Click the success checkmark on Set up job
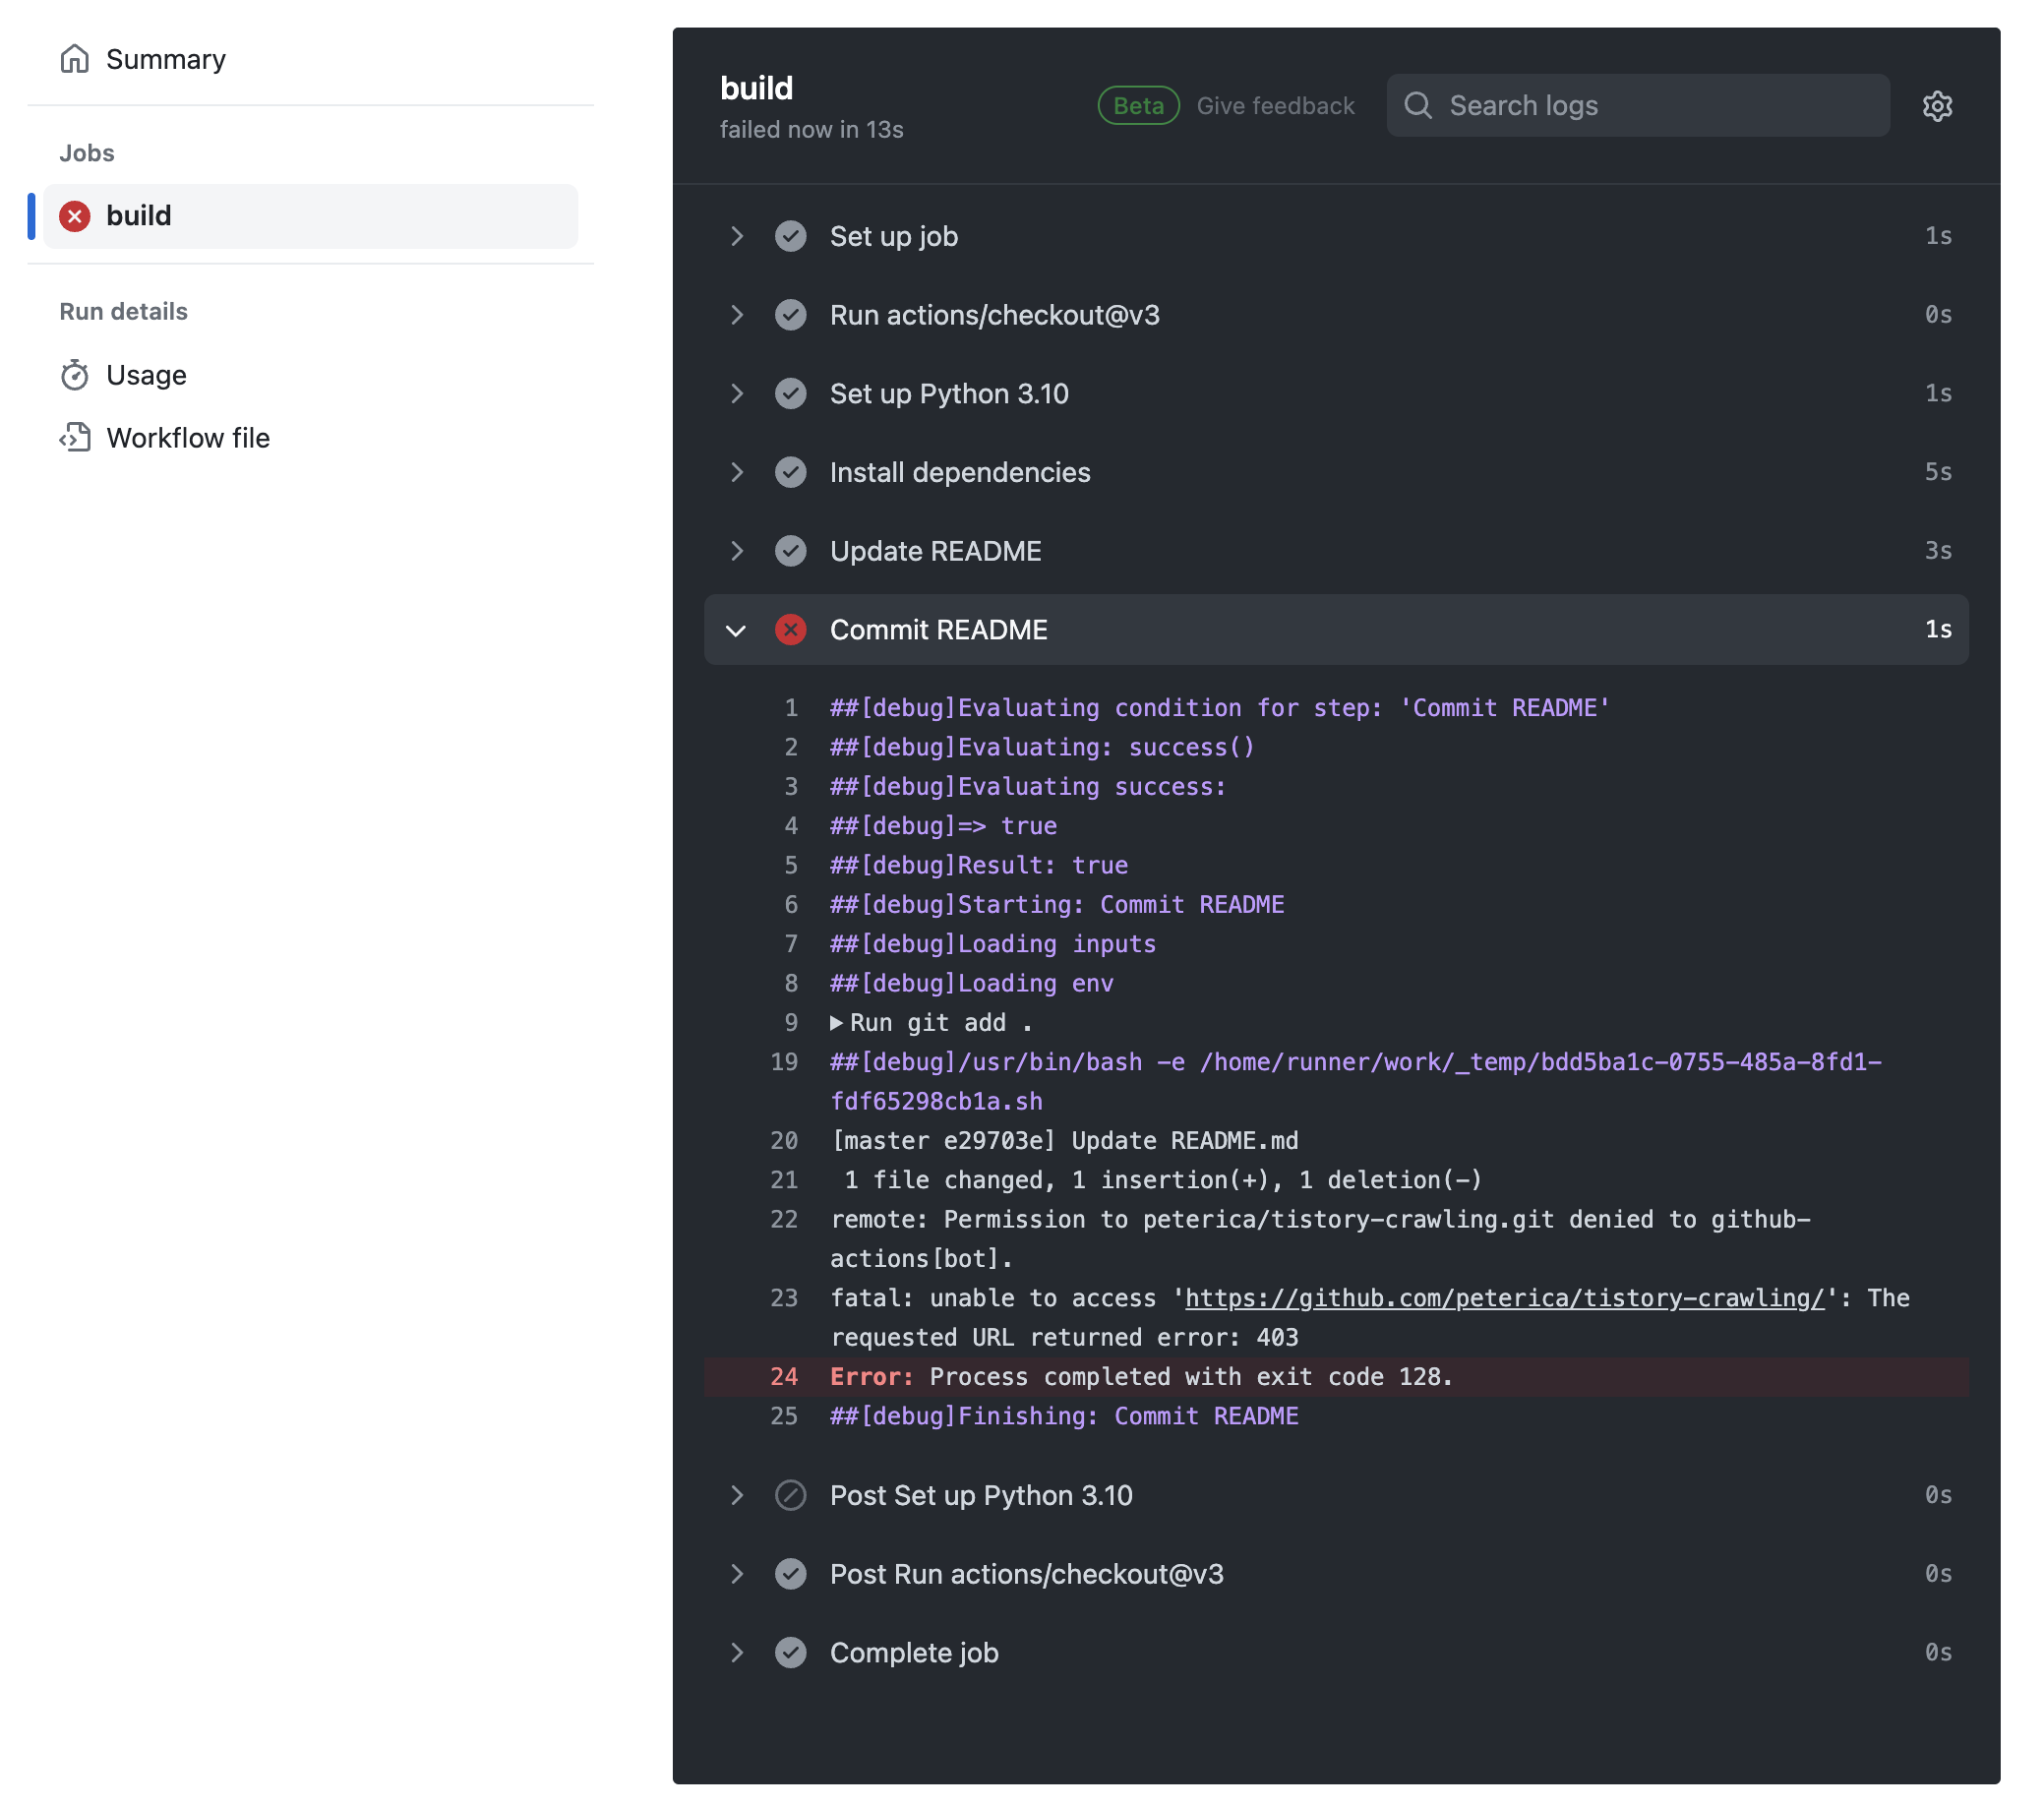Screen dimensions: 2044x1806 790,236
